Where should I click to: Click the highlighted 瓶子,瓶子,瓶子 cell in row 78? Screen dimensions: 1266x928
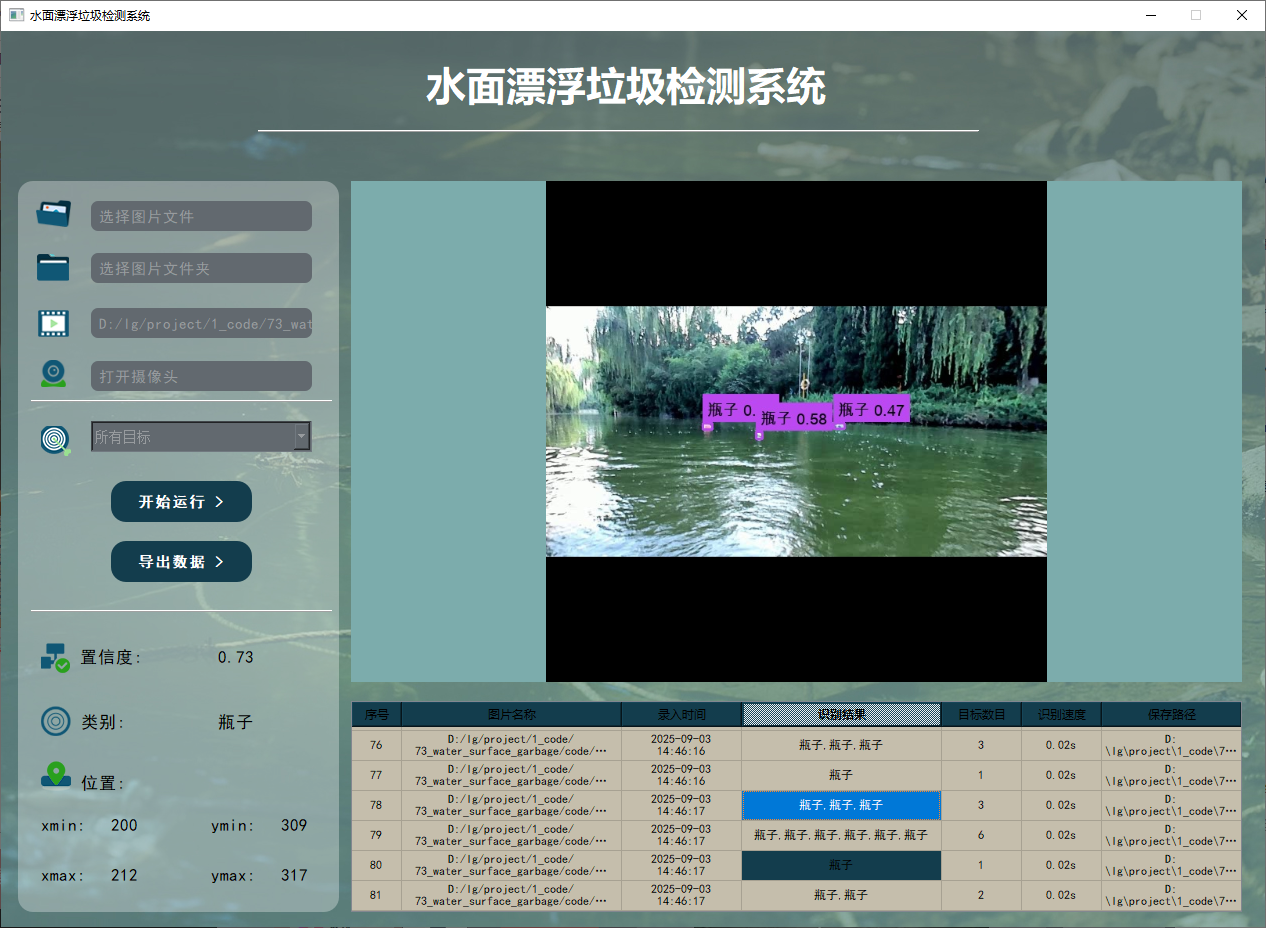[841, 805]
